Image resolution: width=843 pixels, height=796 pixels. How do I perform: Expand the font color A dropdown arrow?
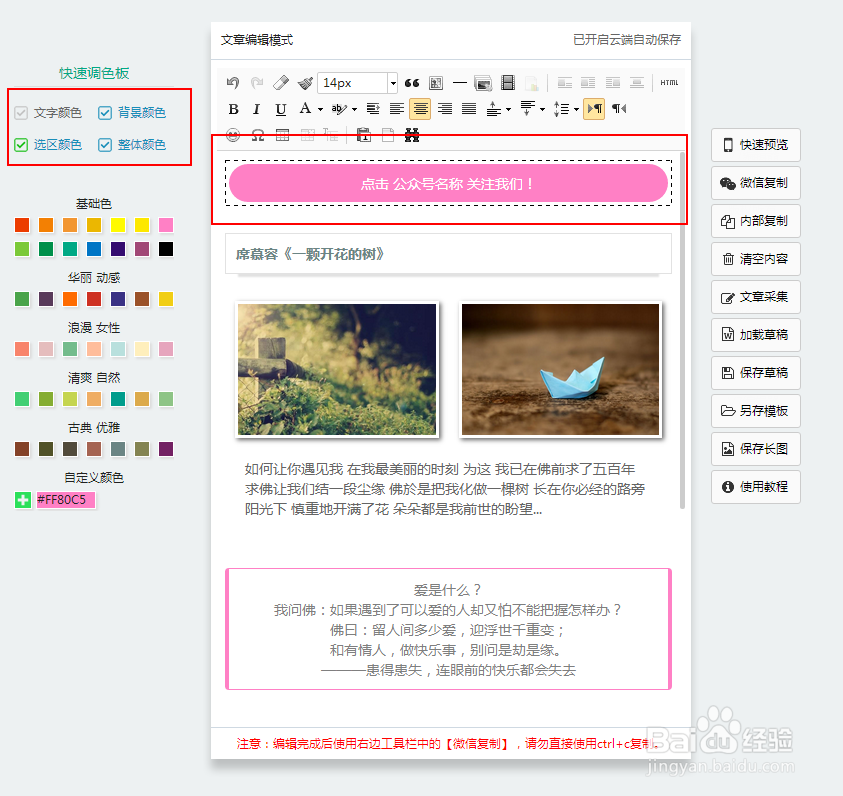click(320, 108)
